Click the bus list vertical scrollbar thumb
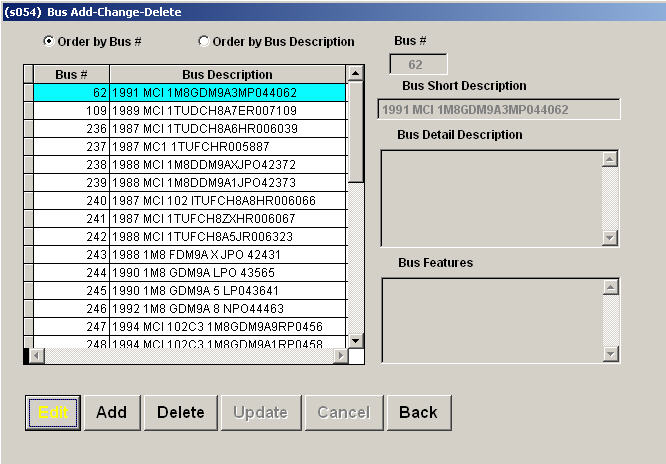The width and height of the screenshot is (666, 464). coord(356,132)
